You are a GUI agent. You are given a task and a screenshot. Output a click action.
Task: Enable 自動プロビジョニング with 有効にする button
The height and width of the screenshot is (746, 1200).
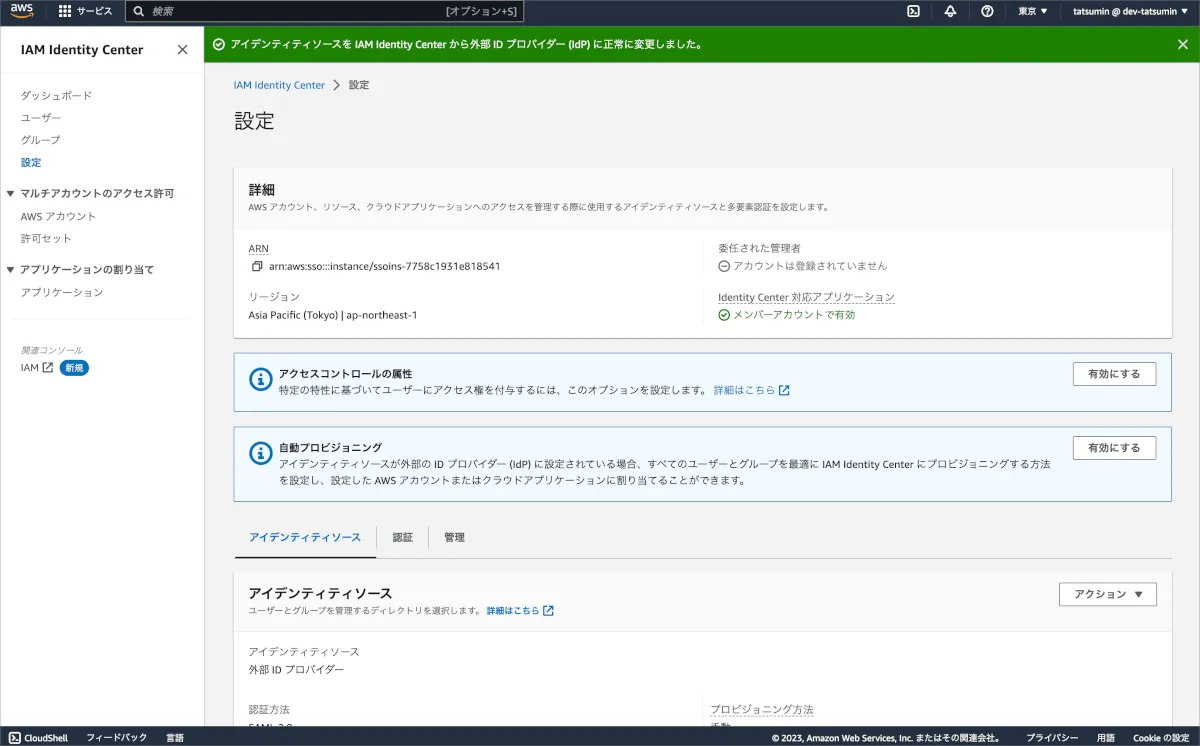tap(1113, 448)
